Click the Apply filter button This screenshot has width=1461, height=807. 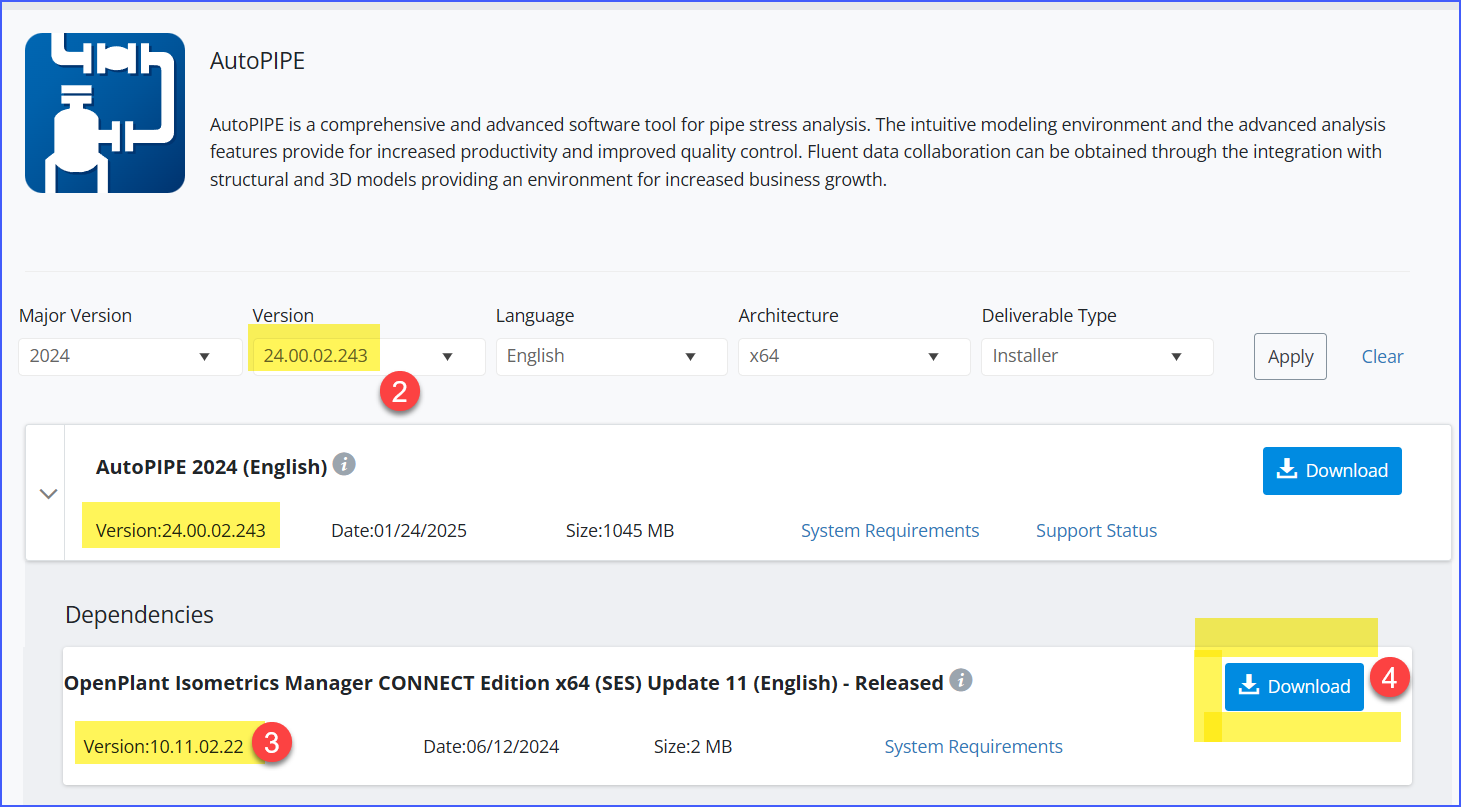[1290, 356]
